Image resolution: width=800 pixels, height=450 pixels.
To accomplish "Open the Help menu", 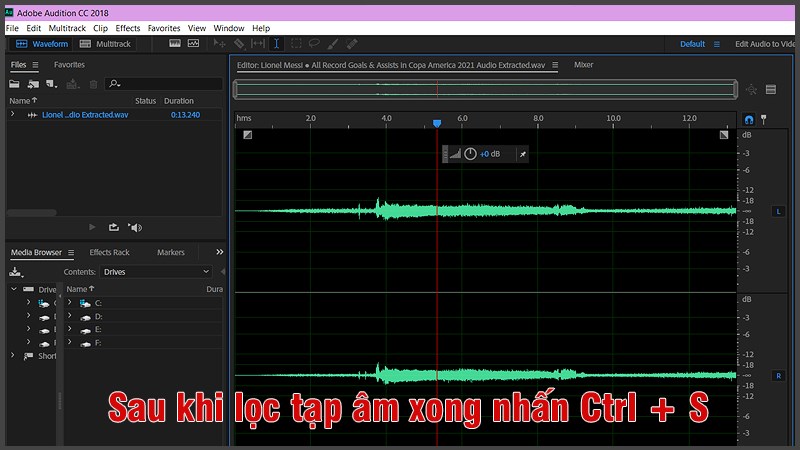I will pyautogui.click(x=261, y=28).
